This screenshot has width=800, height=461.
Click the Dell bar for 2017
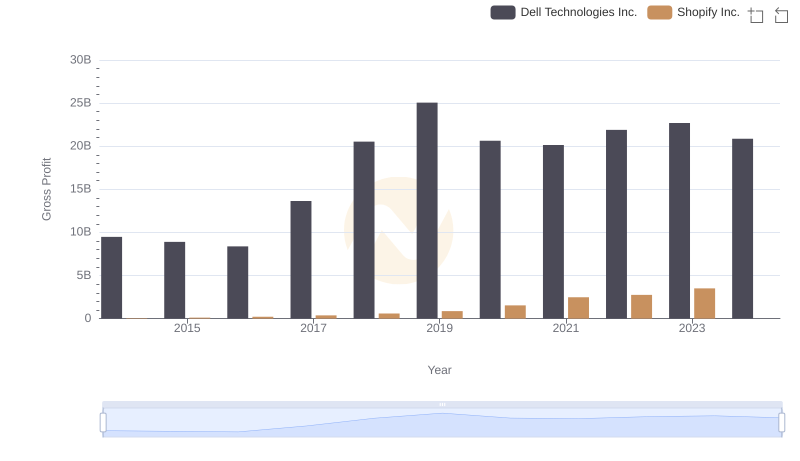(301, 260)
